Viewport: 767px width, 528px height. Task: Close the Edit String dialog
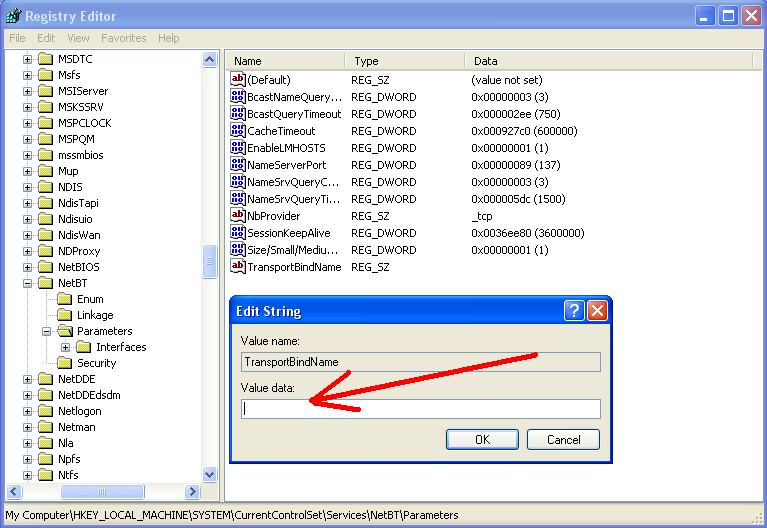[597, 311]
